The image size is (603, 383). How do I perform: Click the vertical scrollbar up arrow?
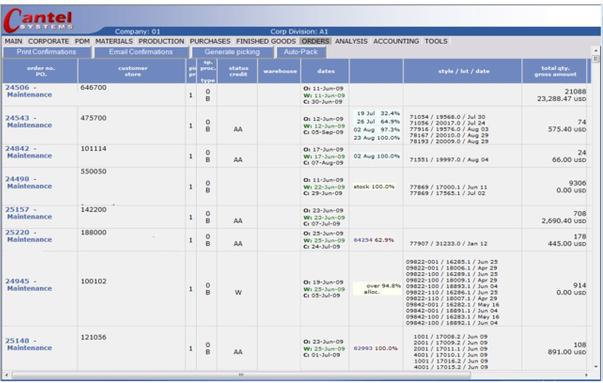pyautogui.click(x=596, y=50)
